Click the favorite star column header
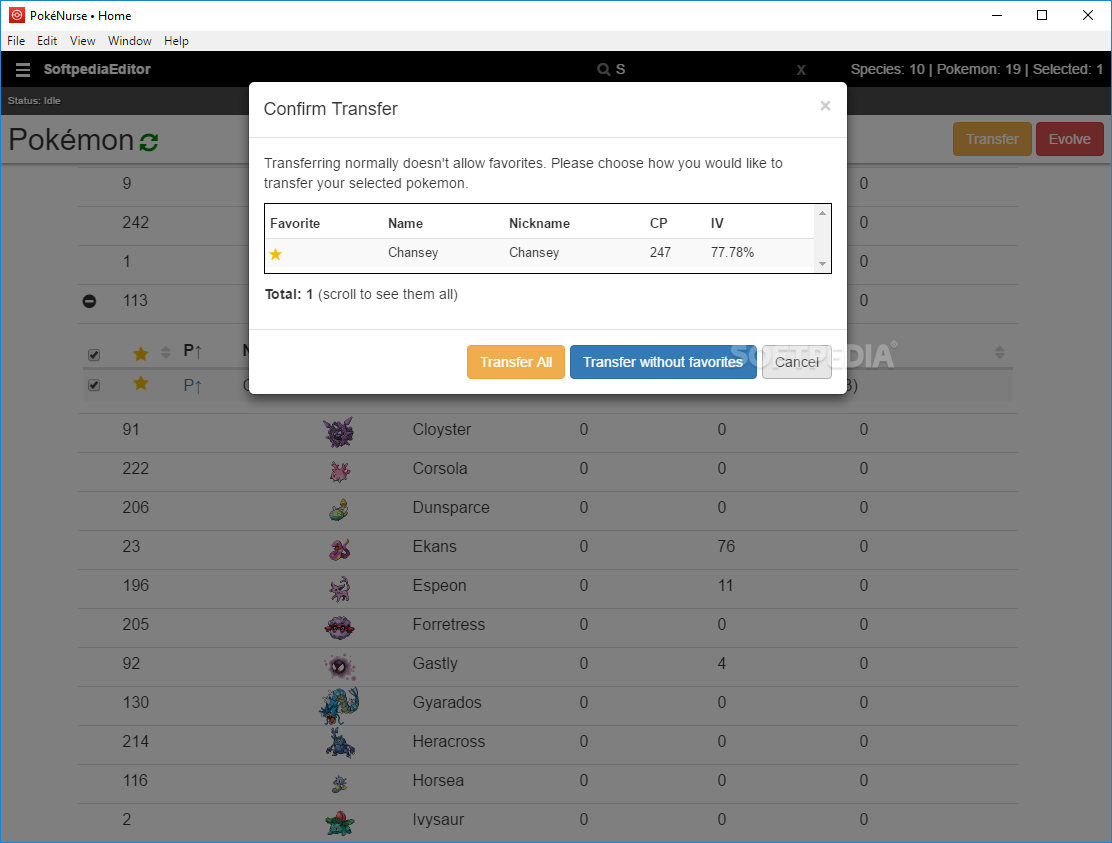This screenshot has width=1112, height=843. pos(141,353)
